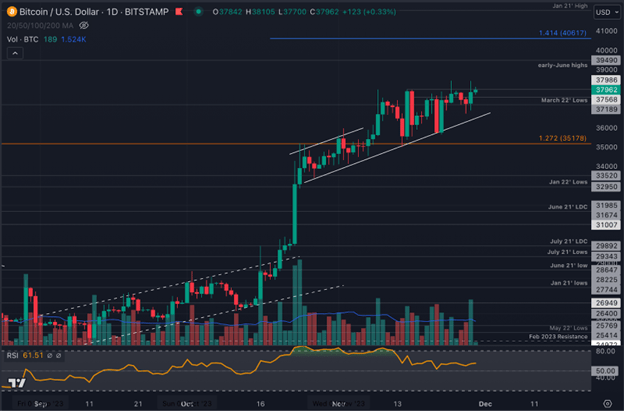Click the 39490 price label

[x=606, y=60]
